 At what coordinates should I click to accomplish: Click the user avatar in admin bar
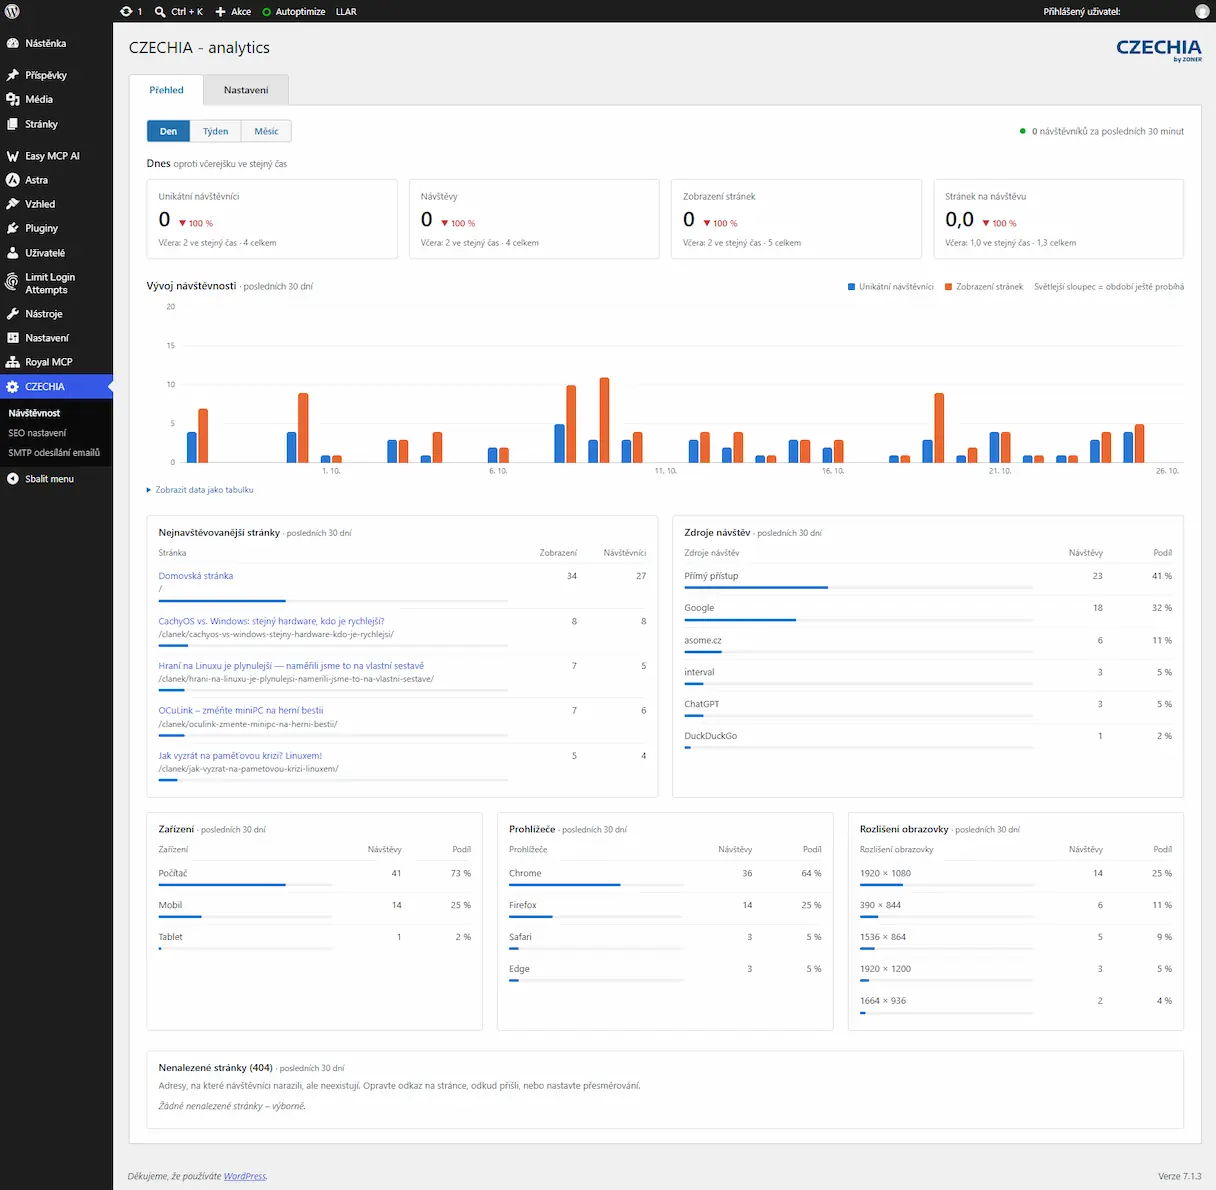(1202, 12)
